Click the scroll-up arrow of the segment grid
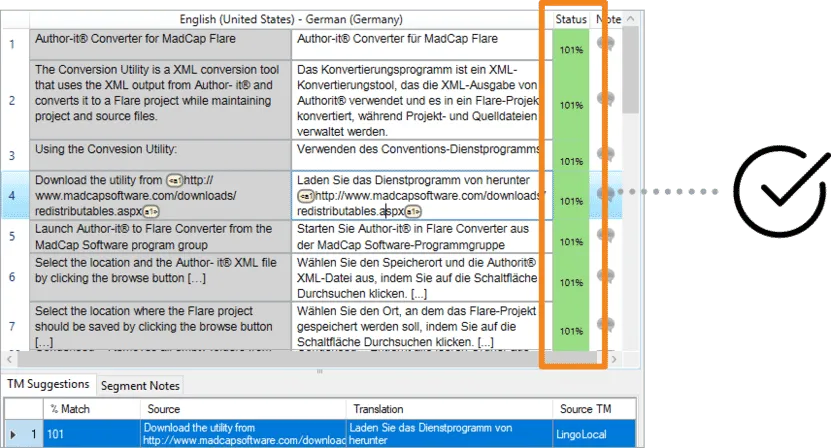The height and width of the screenshot is (448, 831). [630, 19]
